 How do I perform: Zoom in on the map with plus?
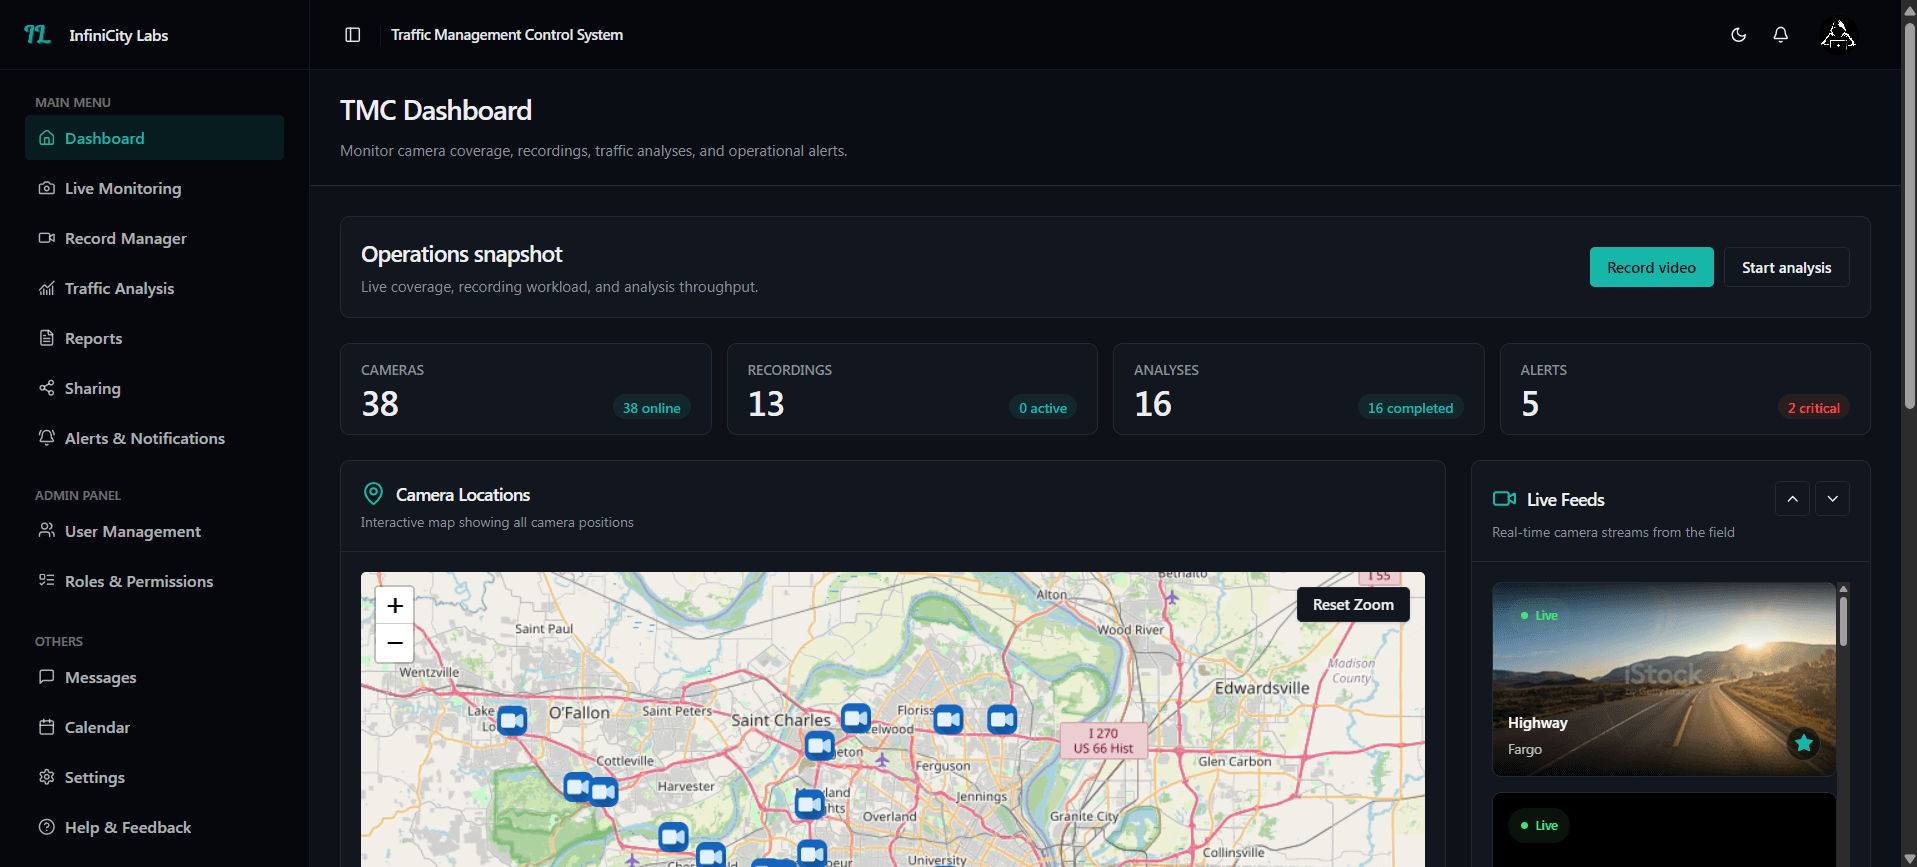coord(395,605)
